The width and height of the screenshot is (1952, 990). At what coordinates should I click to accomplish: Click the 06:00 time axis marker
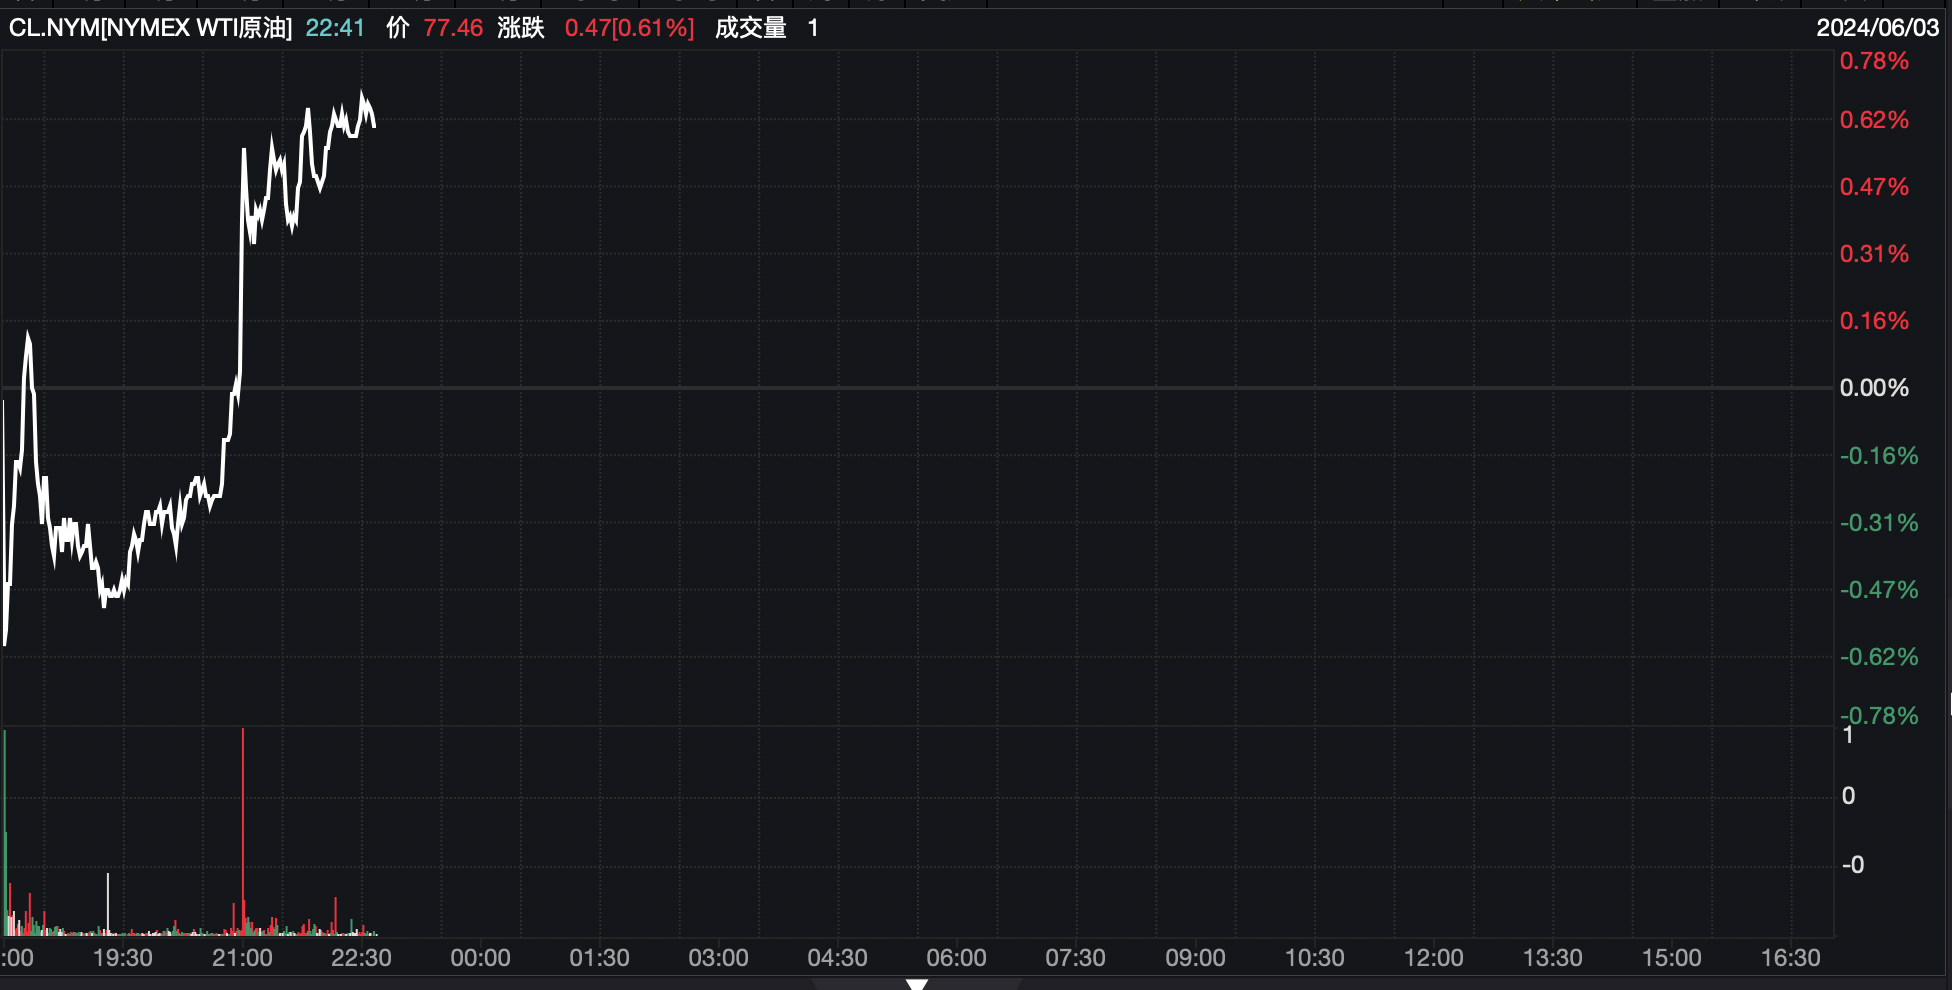[x=956, y=958]
